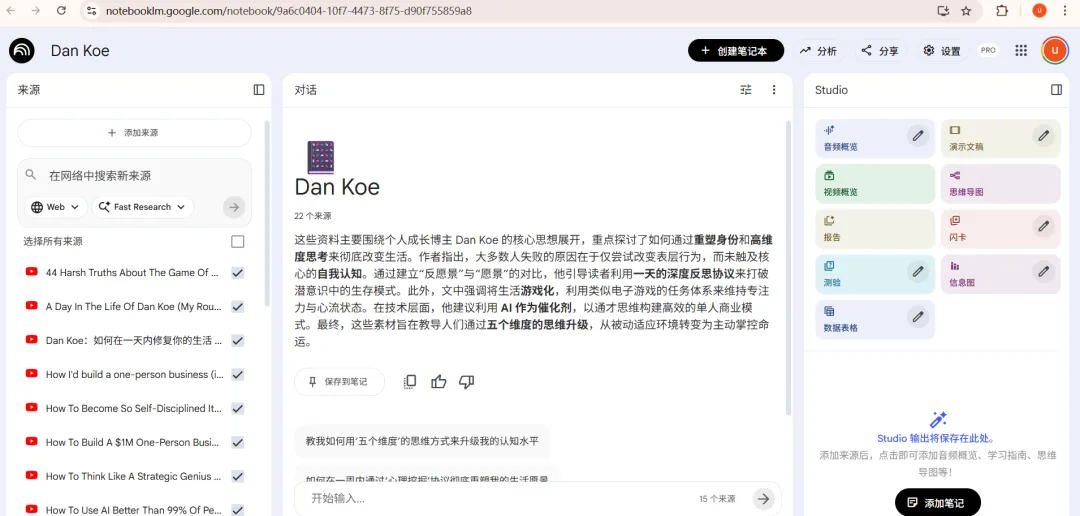Edit the 测验 card pencil icon
Screen dimensions: 1080x516
point(917,271)
